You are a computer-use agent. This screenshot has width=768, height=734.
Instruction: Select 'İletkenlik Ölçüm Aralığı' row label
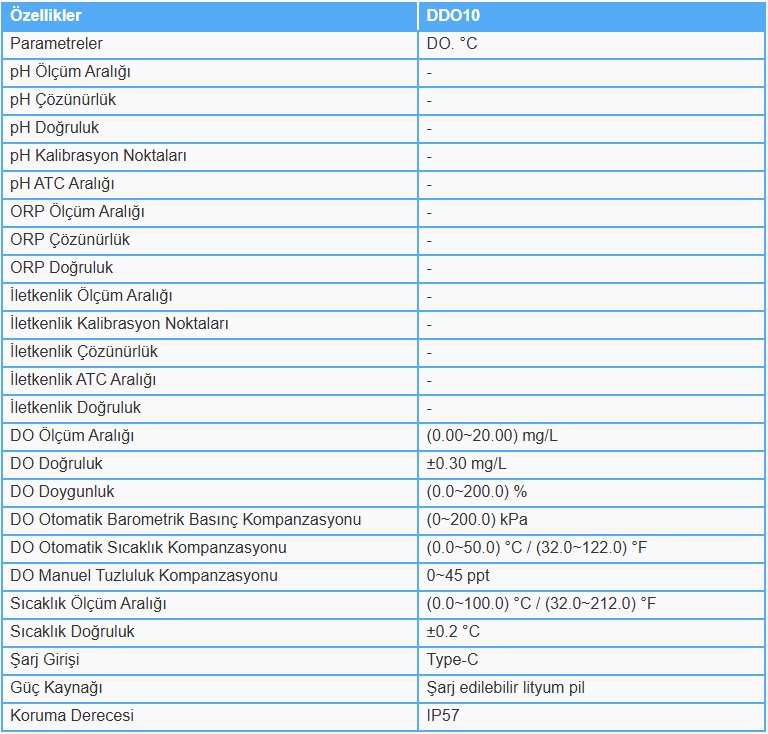[92, 296]
